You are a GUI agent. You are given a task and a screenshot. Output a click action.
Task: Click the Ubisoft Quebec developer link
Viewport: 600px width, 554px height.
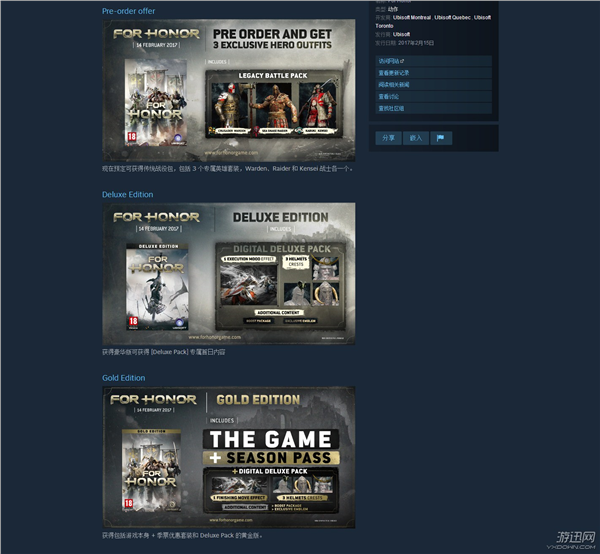click(x=452, y=17)
